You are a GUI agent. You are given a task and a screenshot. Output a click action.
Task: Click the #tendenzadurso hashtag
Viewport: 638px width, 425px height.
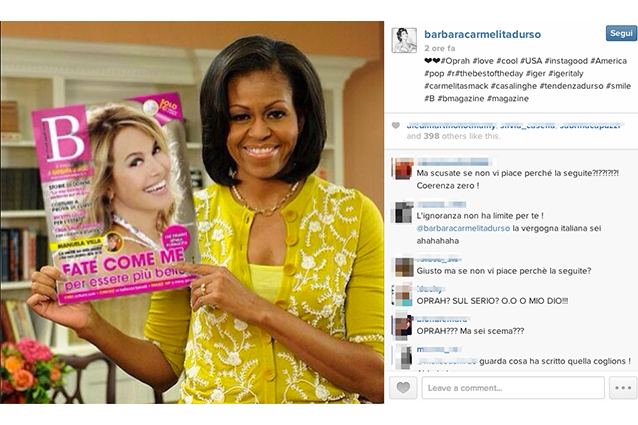(571, 86)
